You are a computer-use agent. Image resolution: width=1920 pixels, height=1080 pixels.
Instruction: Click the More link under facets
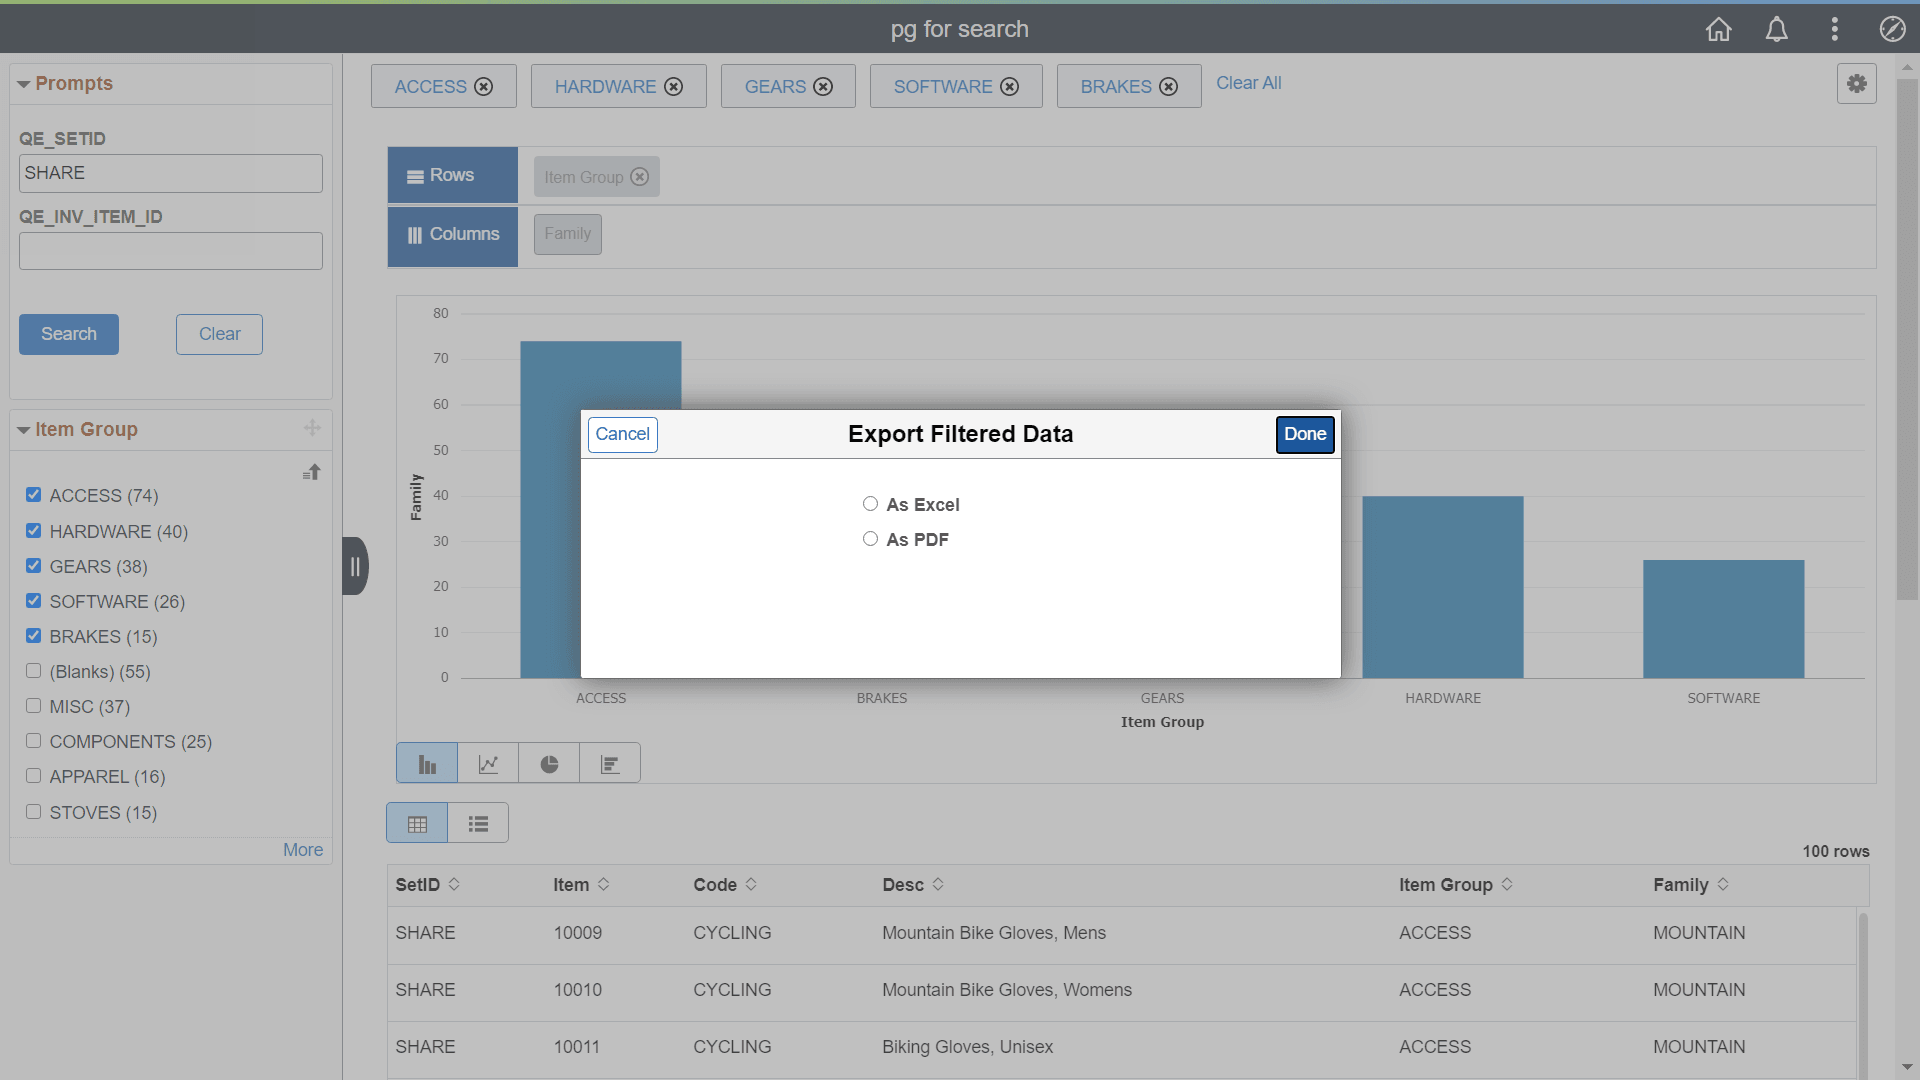pos(303,849)
